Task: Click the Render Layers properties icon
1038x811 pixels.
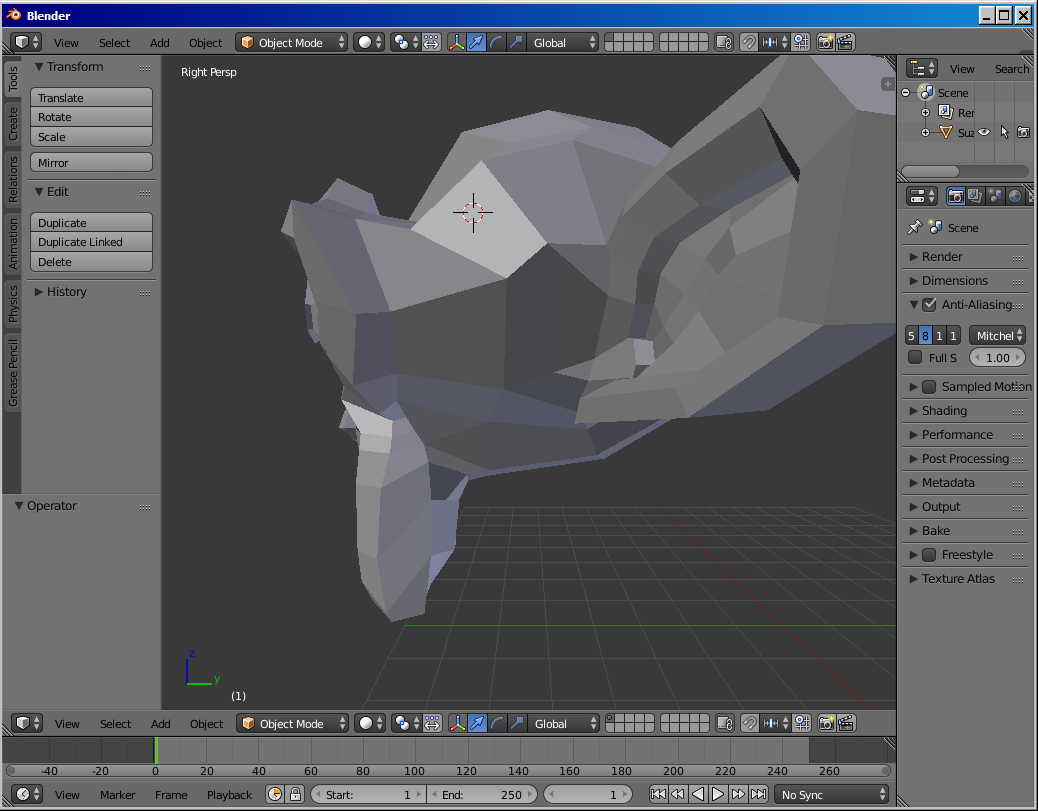Action: 975,196
